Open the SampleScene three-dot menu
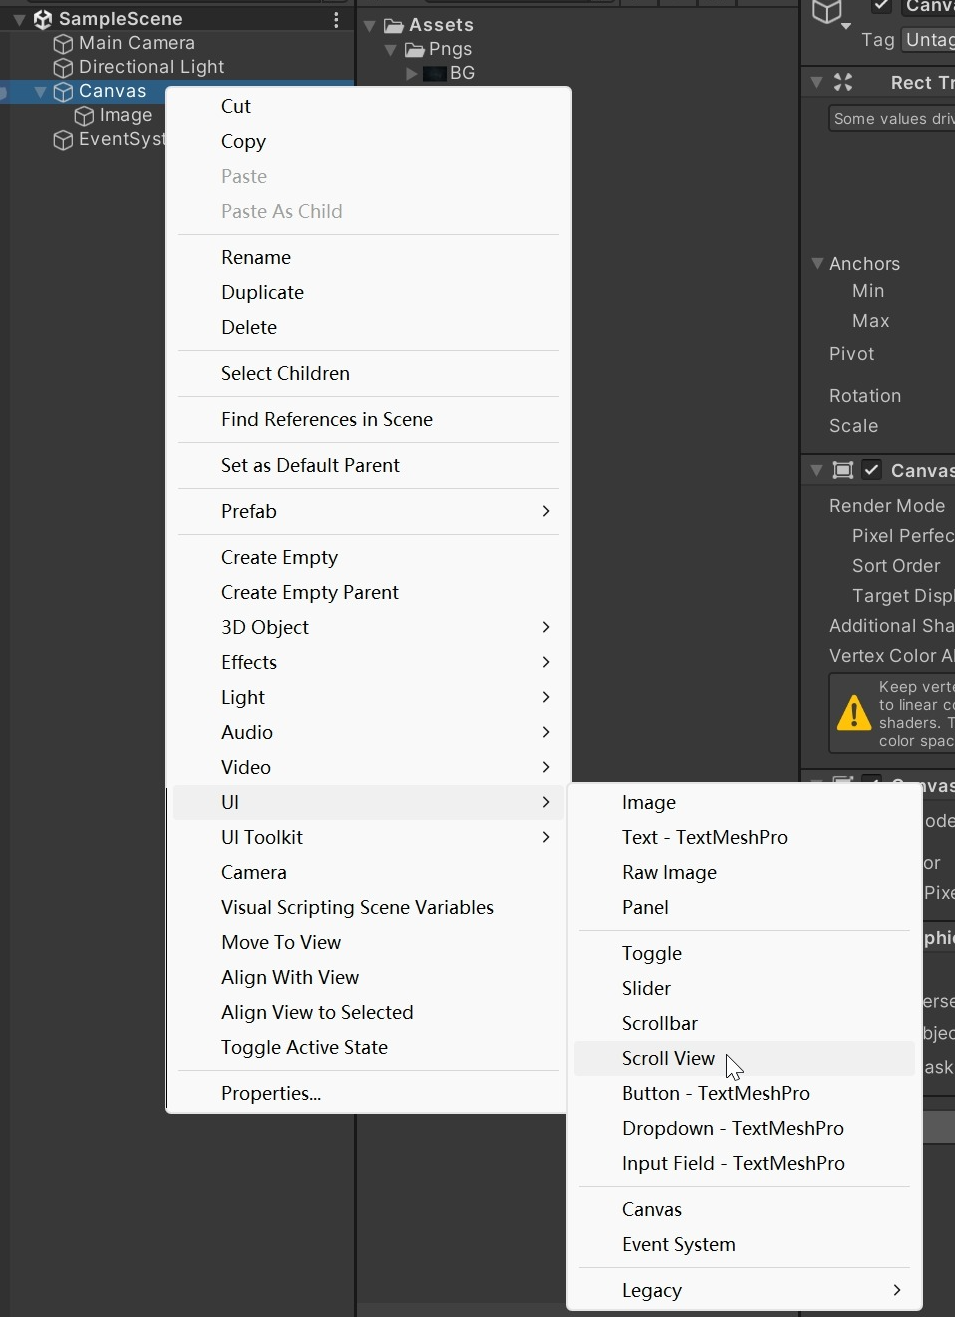 point(337,19)
